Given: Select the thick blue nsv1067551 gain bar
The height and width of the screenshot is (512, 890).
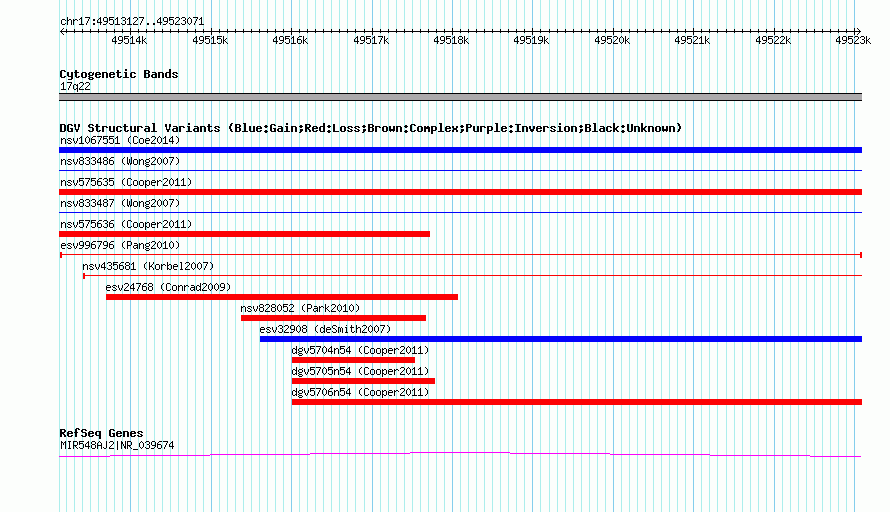Looking at the screenshot, I should pyautogui.click(x=460, y=150).
